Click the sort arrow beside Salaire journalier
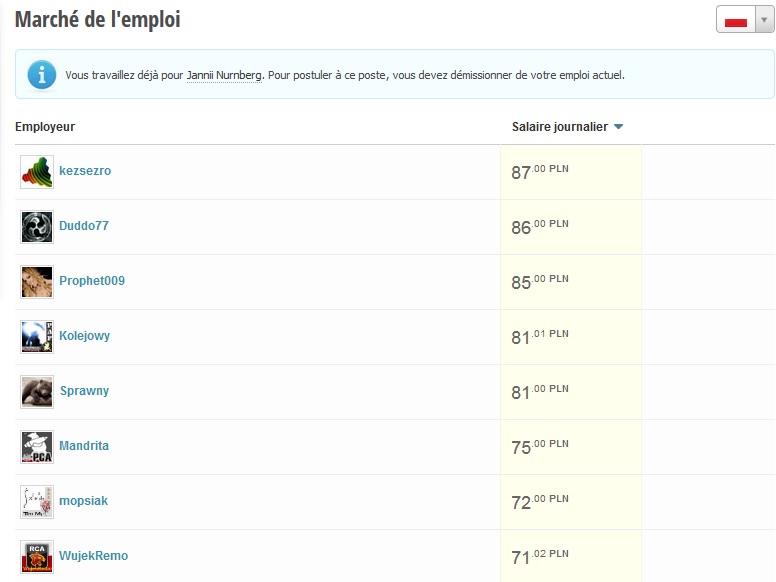Image resolution: width=776 pixels, height=582 pixels. [x=618, y=127]
